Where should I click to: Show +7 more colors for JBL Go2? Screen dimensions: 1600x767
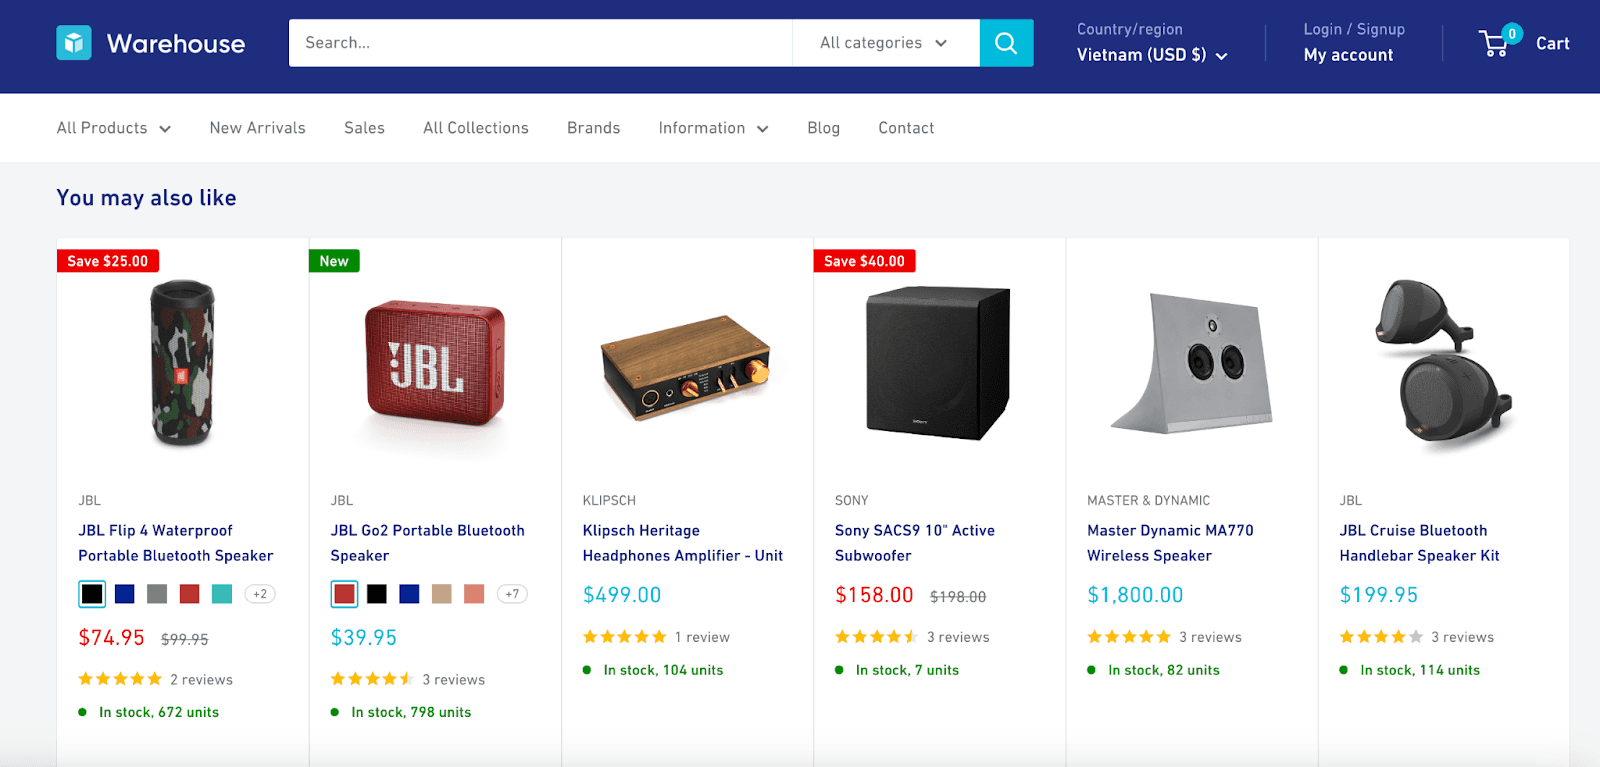pyautogui.click(x=512, y=594)
